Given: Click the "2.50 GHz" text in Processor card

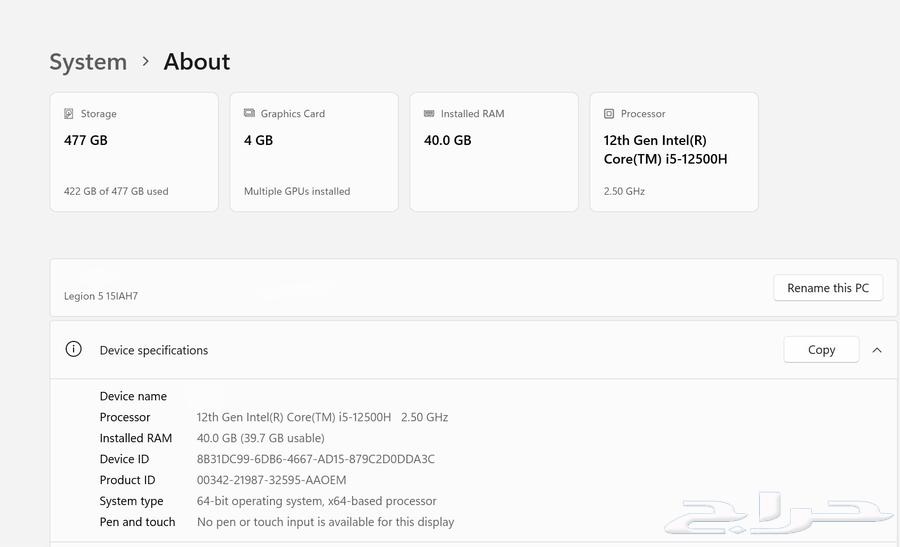Looking at the screenshot, I should pos(624,191).
